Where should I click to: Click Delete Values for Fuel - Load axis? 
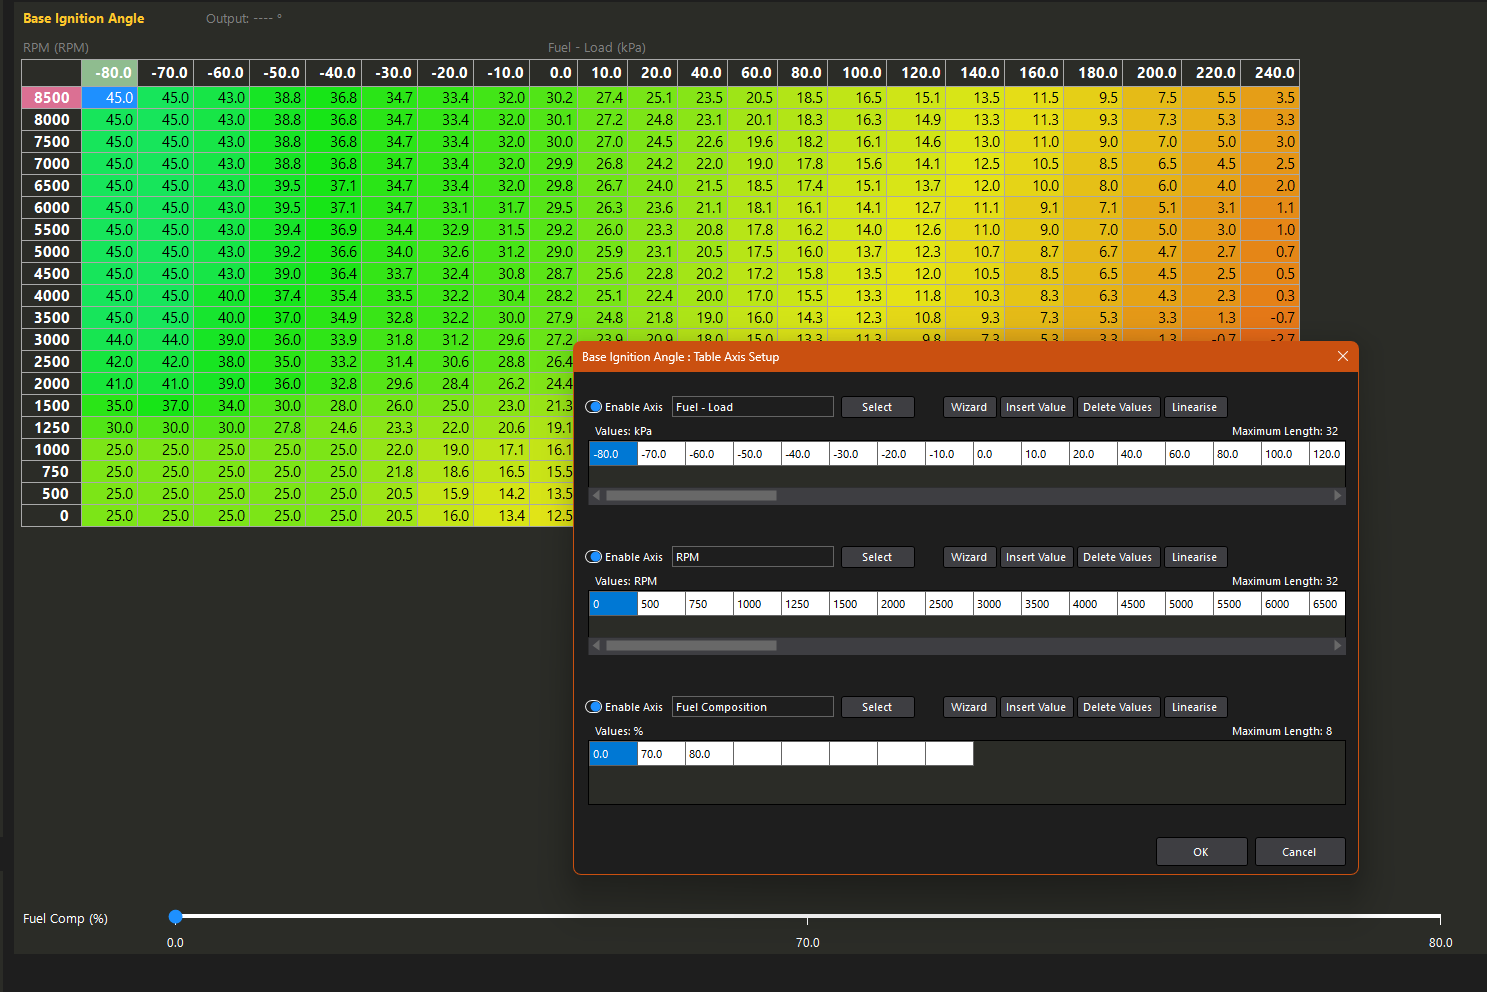(1117, 407)
